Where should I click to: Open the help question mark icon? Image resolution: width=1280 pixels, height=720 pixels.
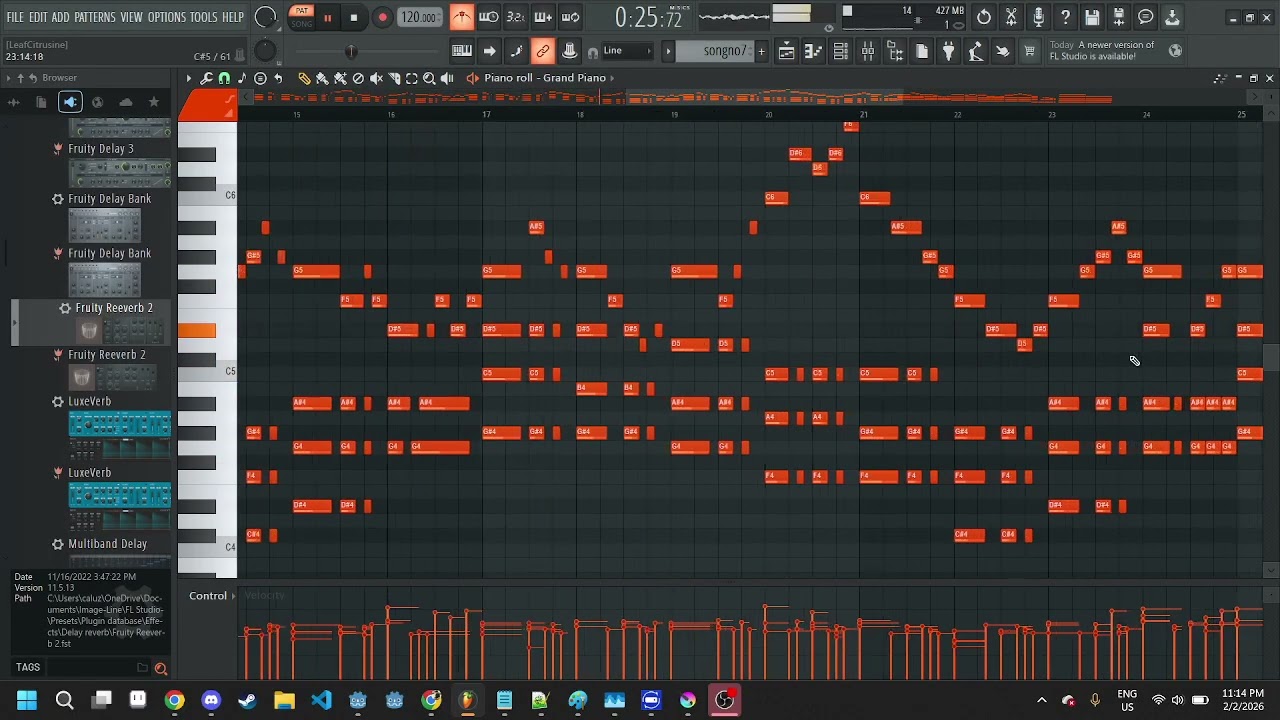(1065, 17)
